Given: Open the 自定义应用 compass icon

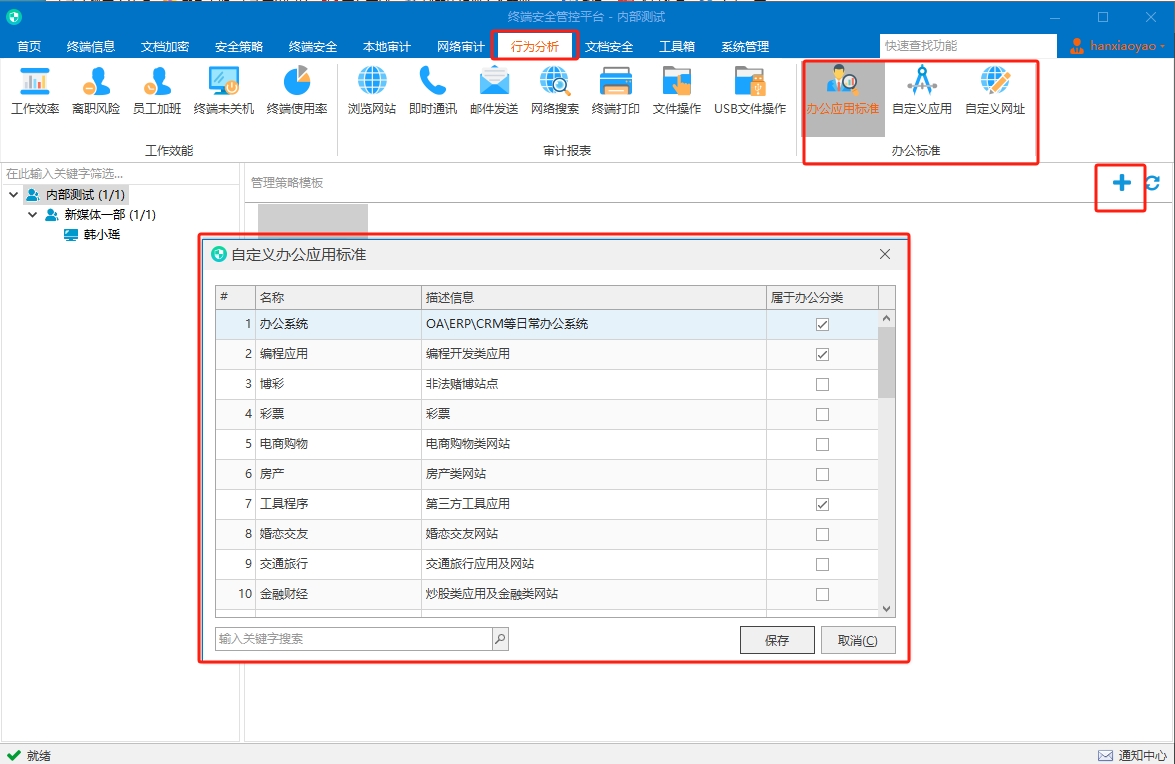Looking at the screenshot, I should [x=922, y=91].
